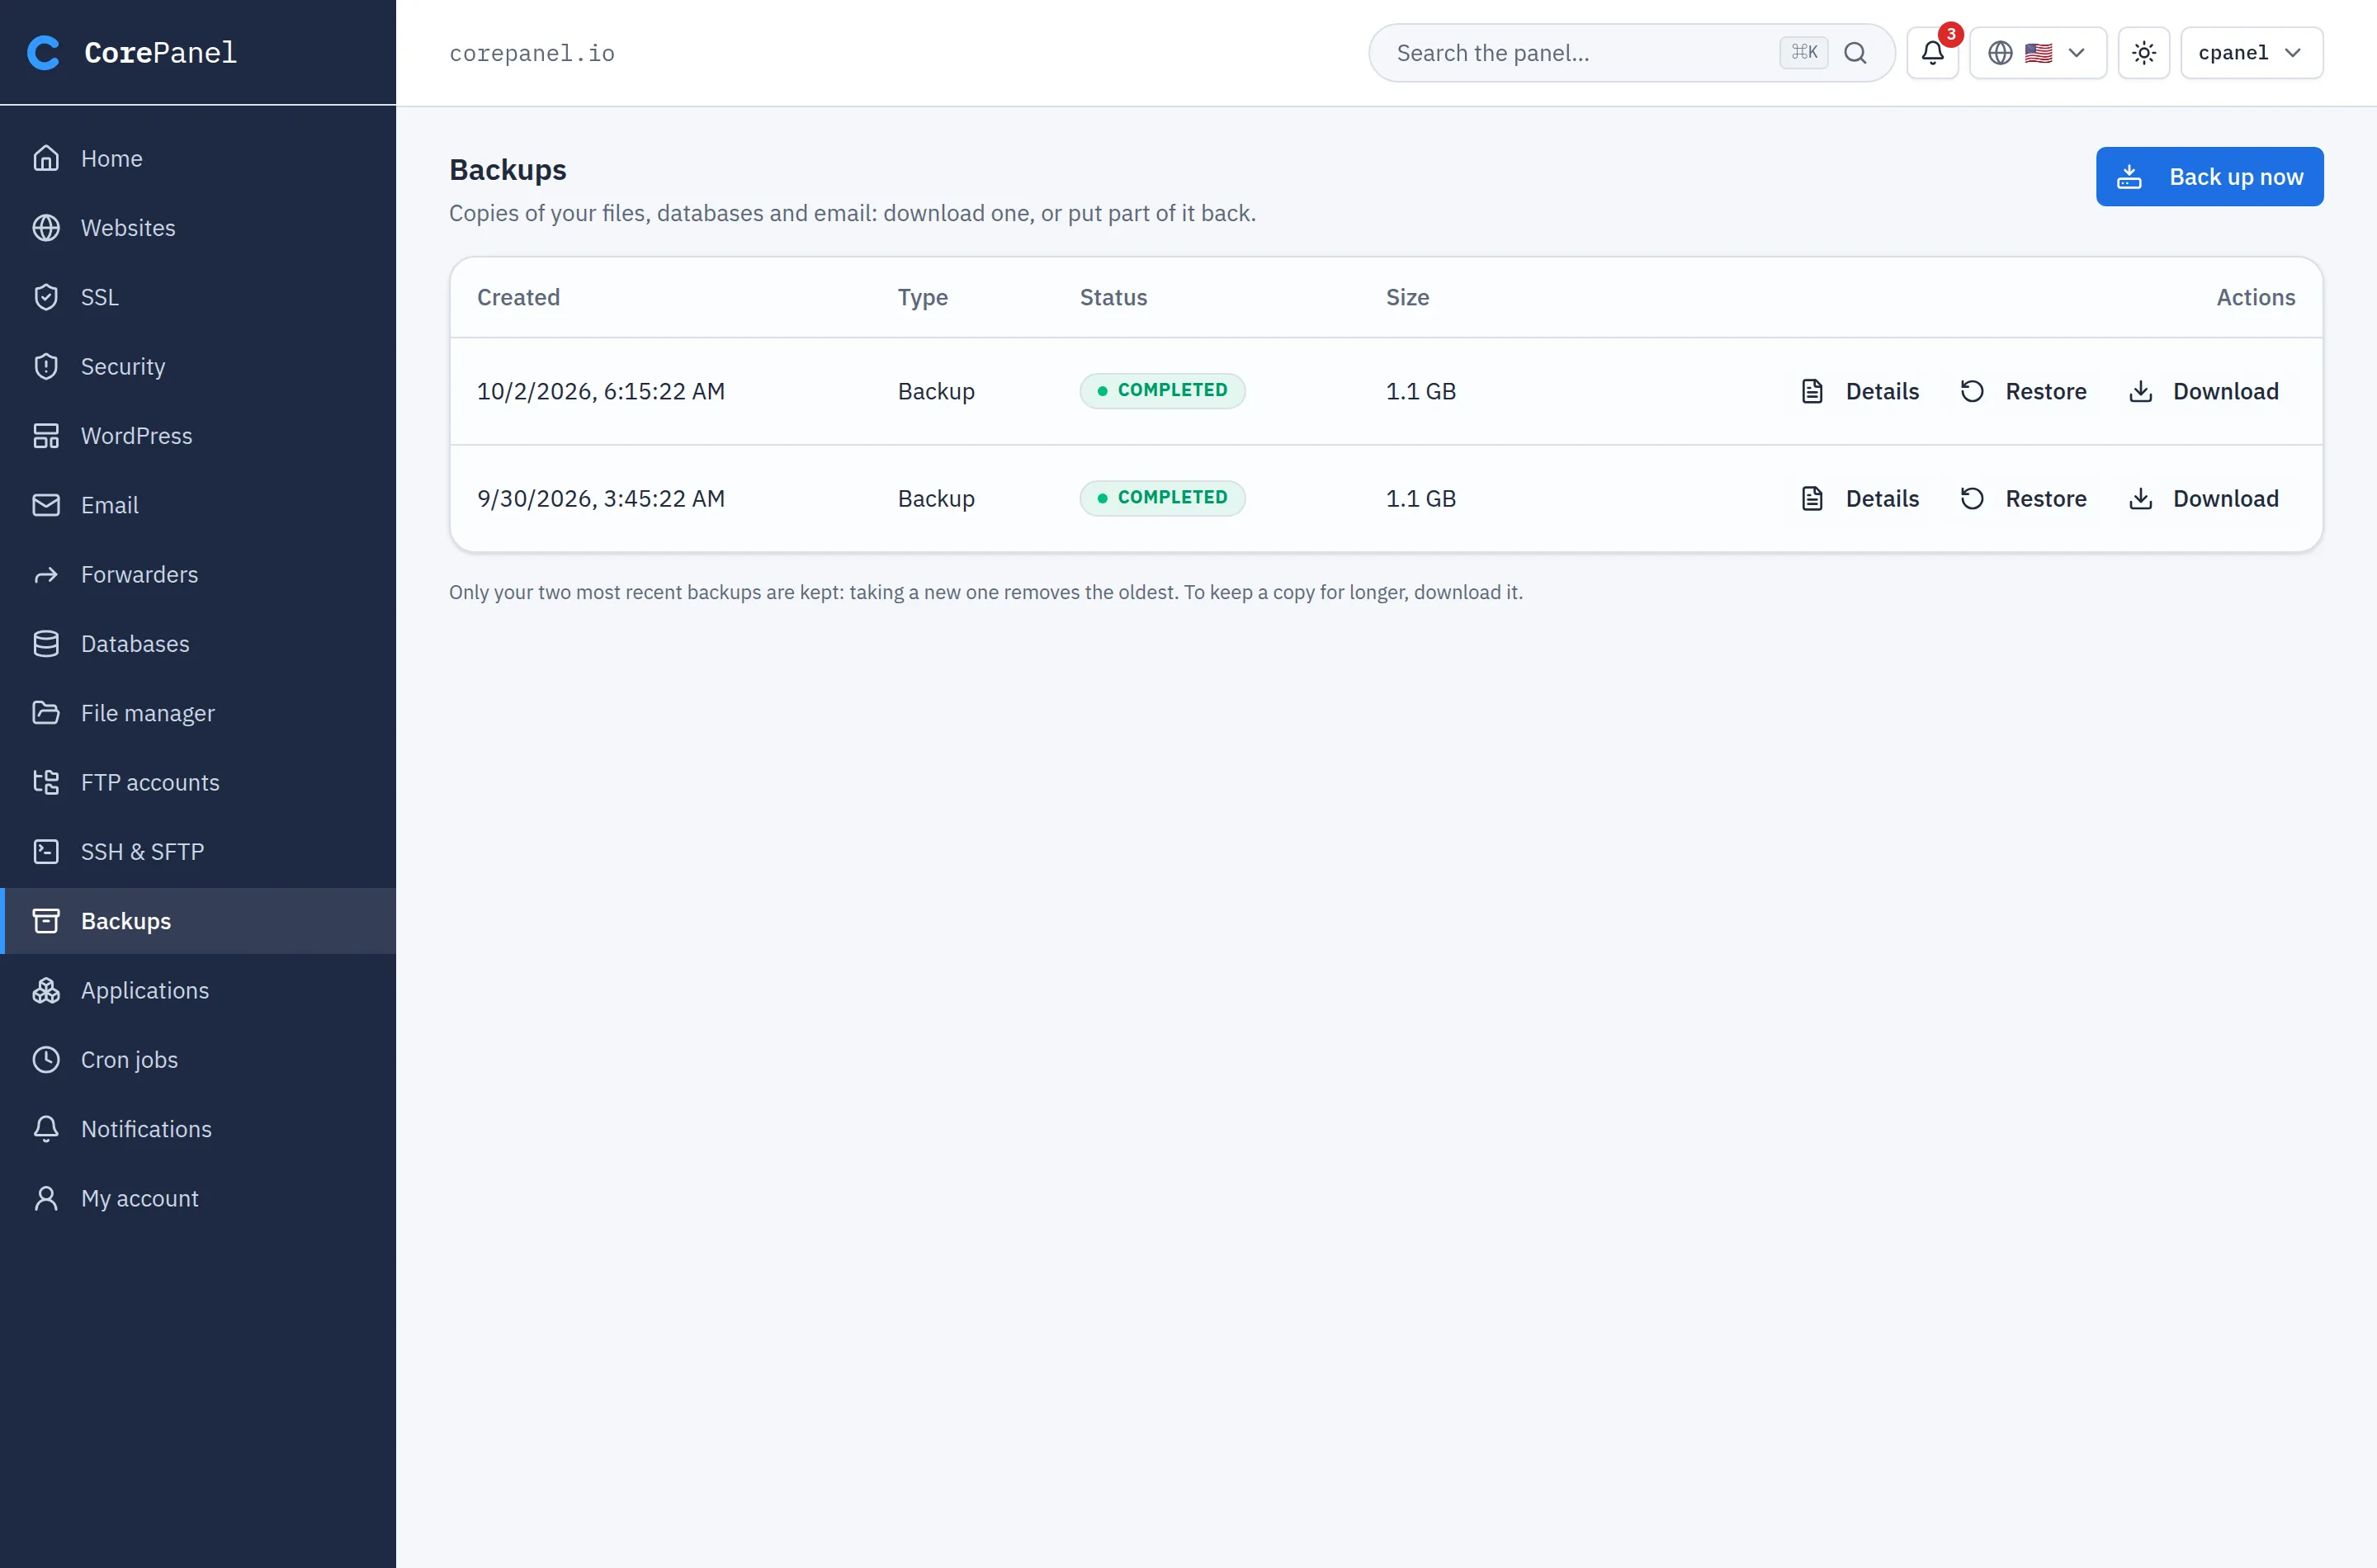Click the Applications icon in sidebar
This screenshot has height=1568, width=2377.
(46, 990)
